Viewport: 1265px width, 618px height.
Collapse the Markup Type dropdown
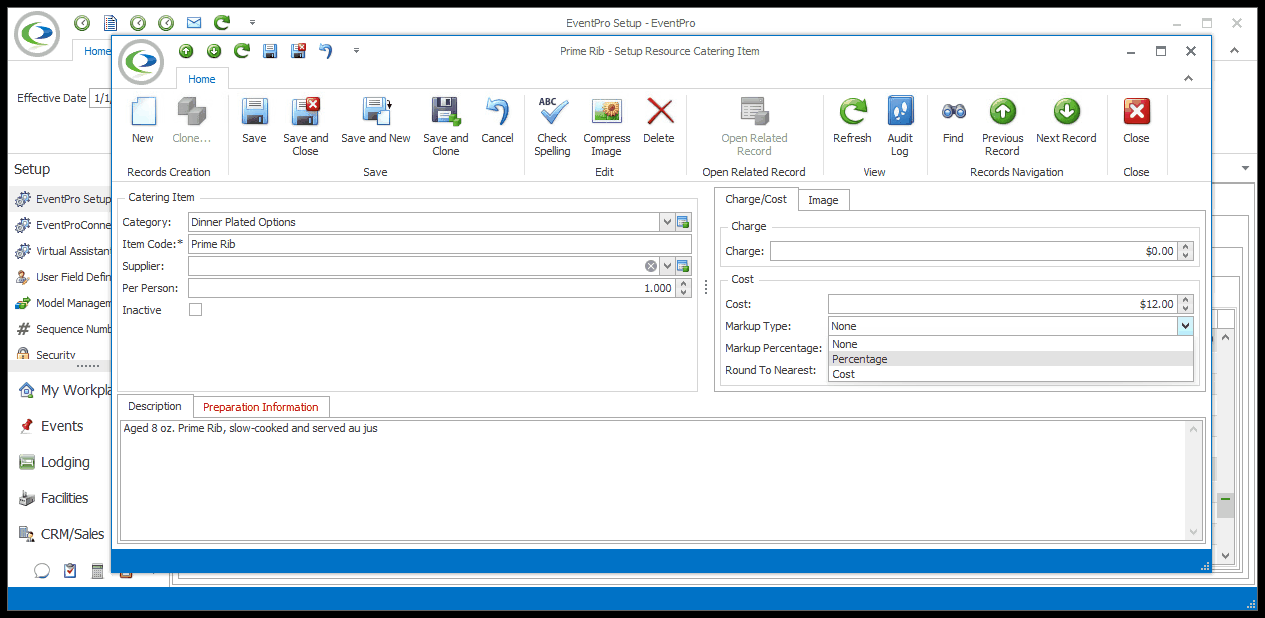click(1185, 326)
